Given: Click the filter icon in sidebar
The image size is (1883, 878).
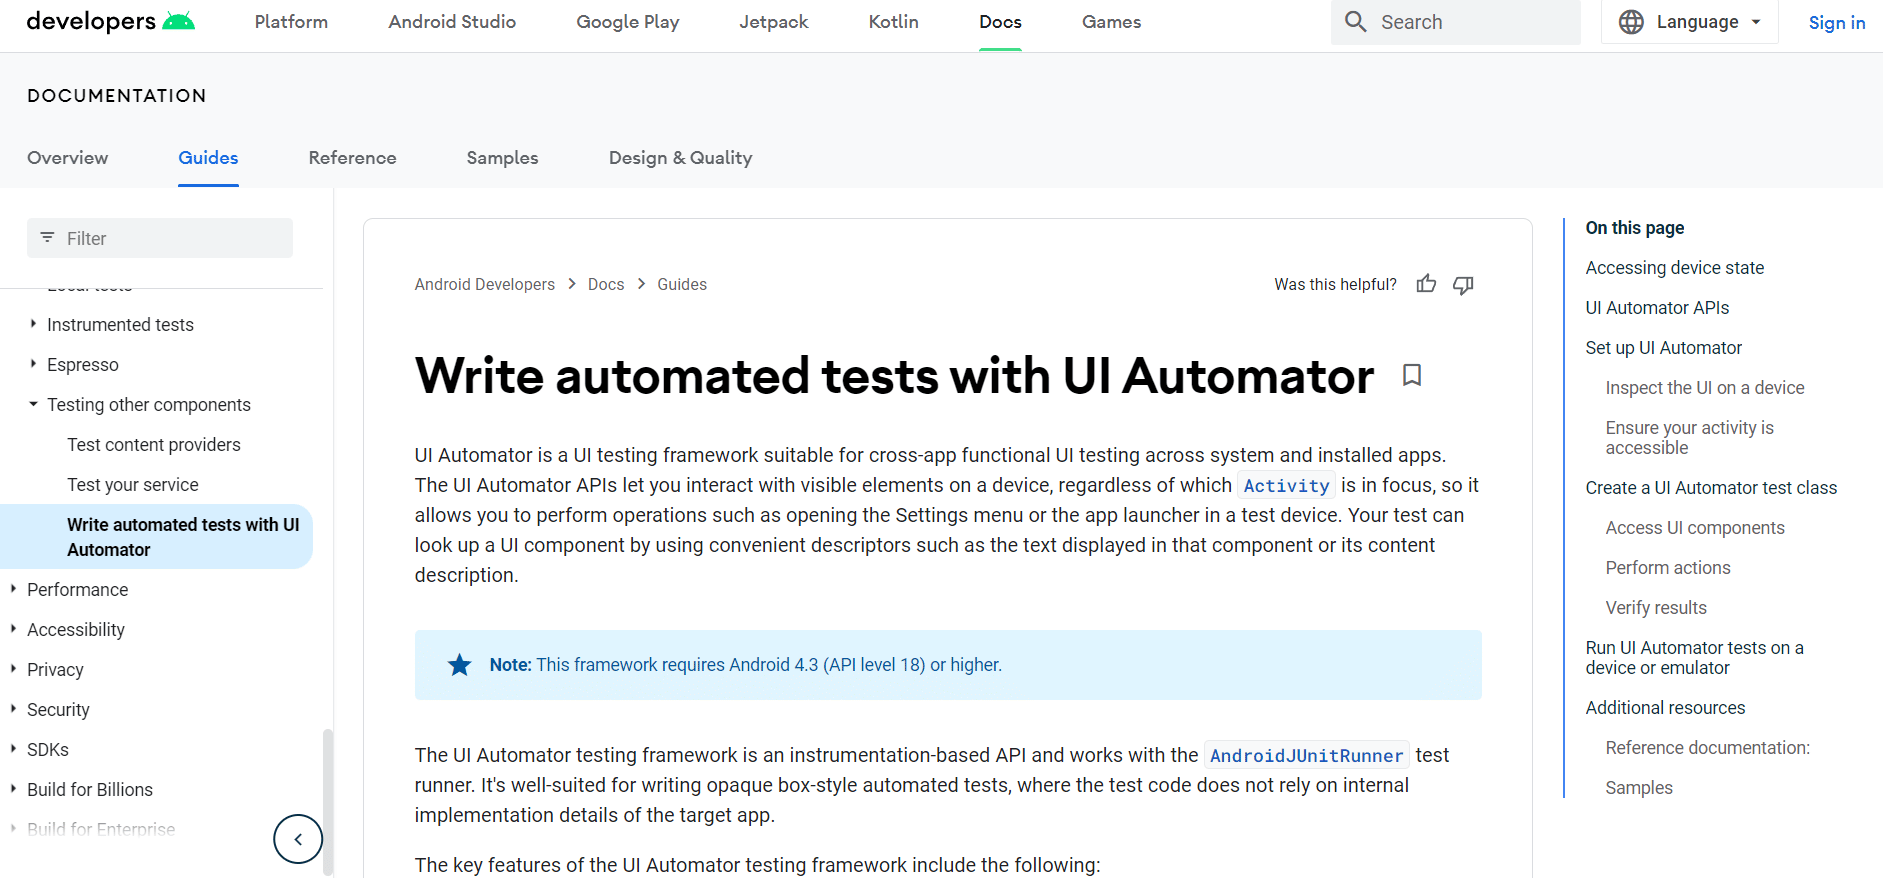Looking at the screenshot, I should click(x=47, y=238).
